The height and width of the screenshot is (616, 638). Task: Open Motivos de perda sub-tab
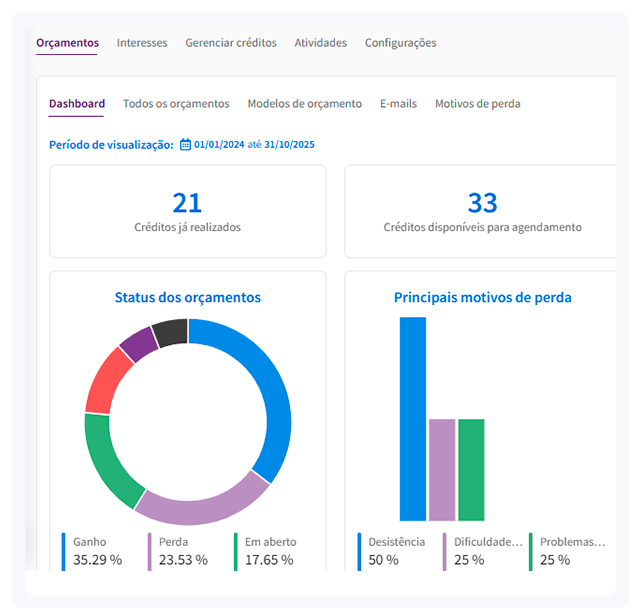(477, 104)
